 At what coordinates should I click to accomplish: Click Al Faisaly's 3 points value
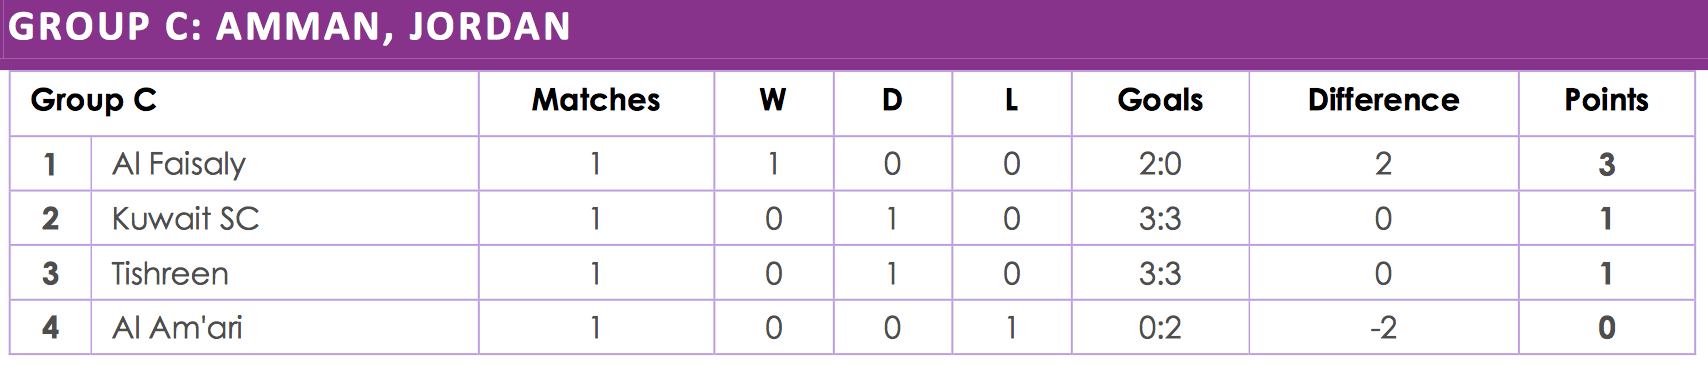(1606, 164)
